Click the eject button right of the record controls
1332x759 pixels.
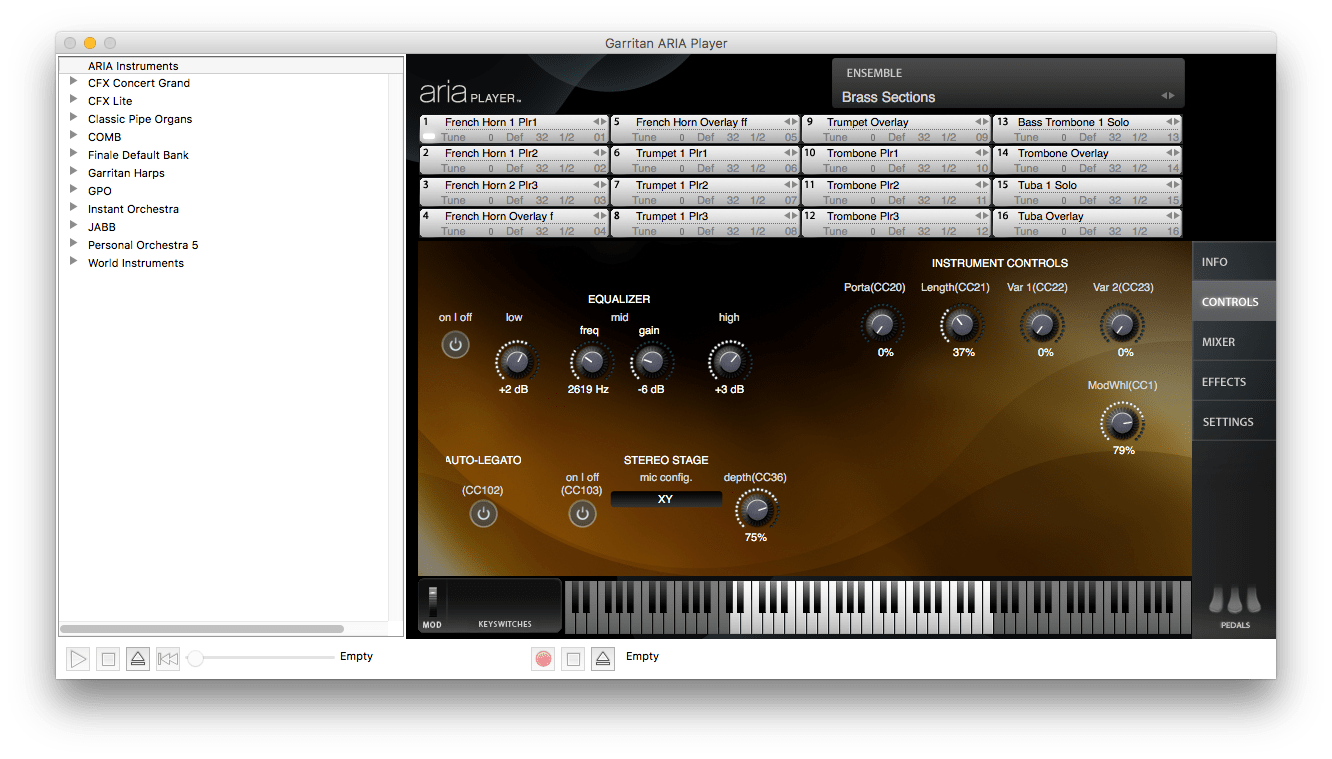click(x=602, y=658)
